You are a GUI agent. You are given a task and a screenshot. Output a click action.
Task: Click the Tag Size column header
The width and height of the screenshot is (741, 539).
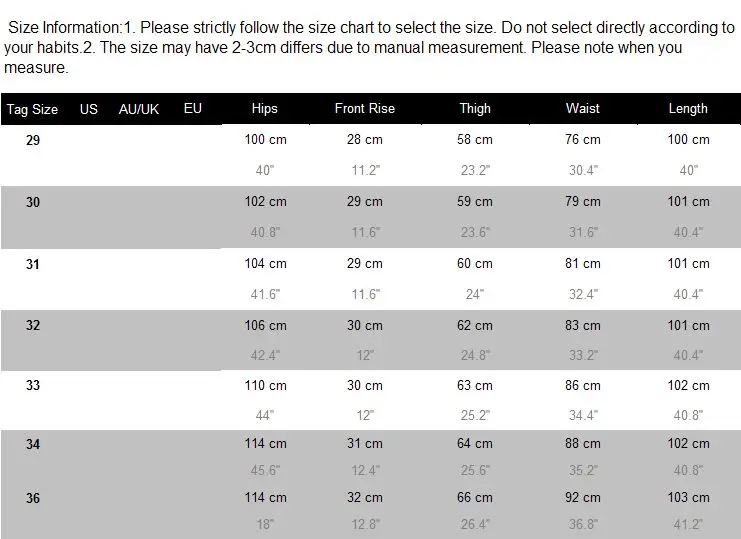click(x=32, y=109)
